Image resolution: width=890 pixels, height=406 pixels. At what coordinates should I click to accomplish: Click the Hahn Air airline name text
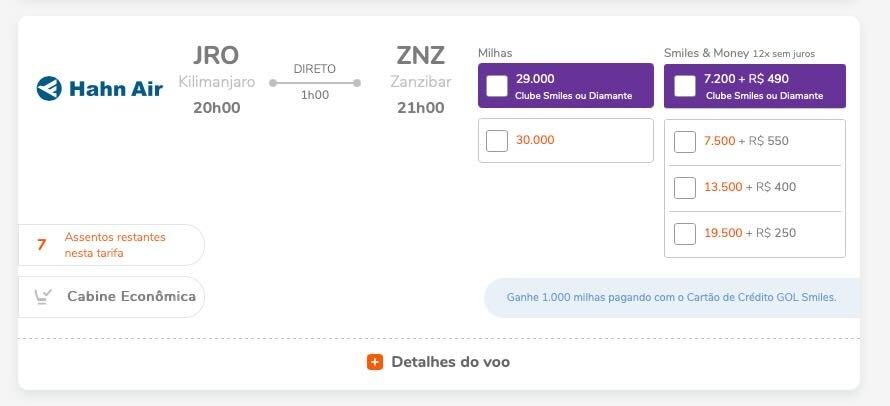(116, 89)
